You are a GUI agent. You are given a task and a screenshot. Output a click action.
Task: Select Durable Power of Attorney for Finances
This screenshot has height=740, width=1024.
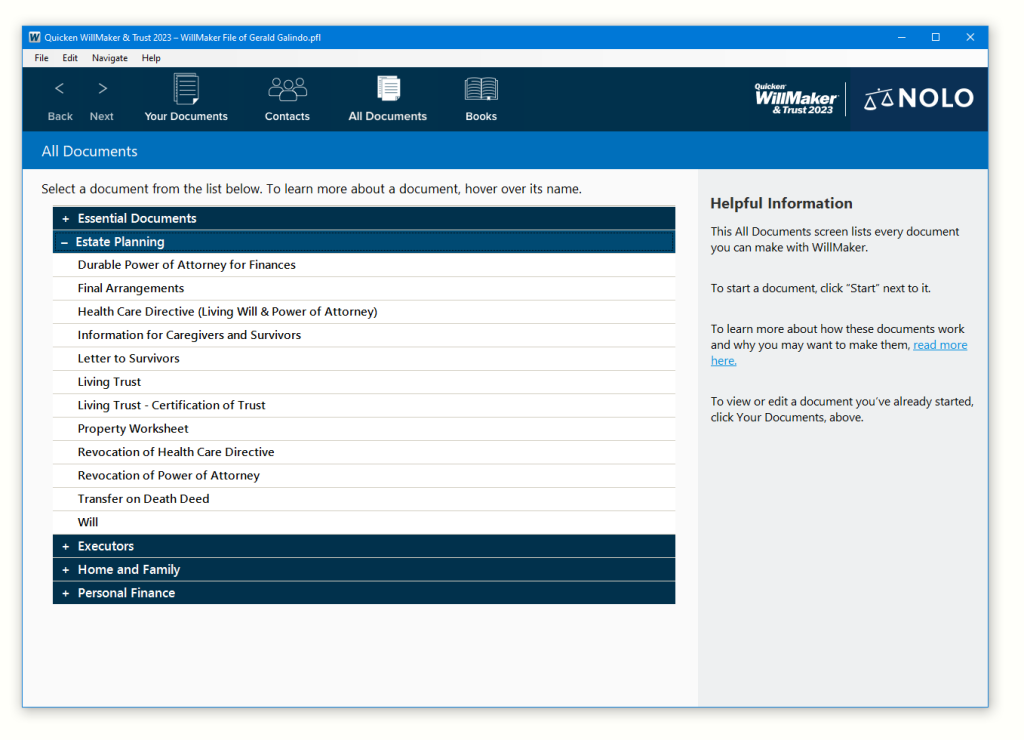click(187, 265)
